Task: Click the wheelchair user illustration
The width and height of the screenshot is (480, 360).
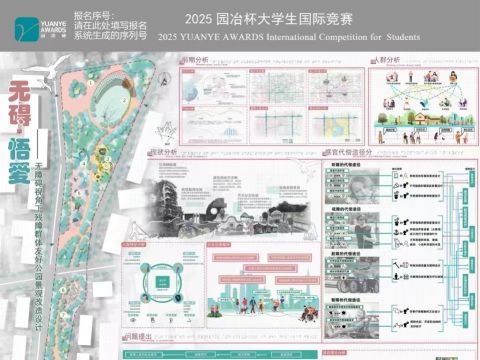Action: pyautogui.click(x=309, y=313)
